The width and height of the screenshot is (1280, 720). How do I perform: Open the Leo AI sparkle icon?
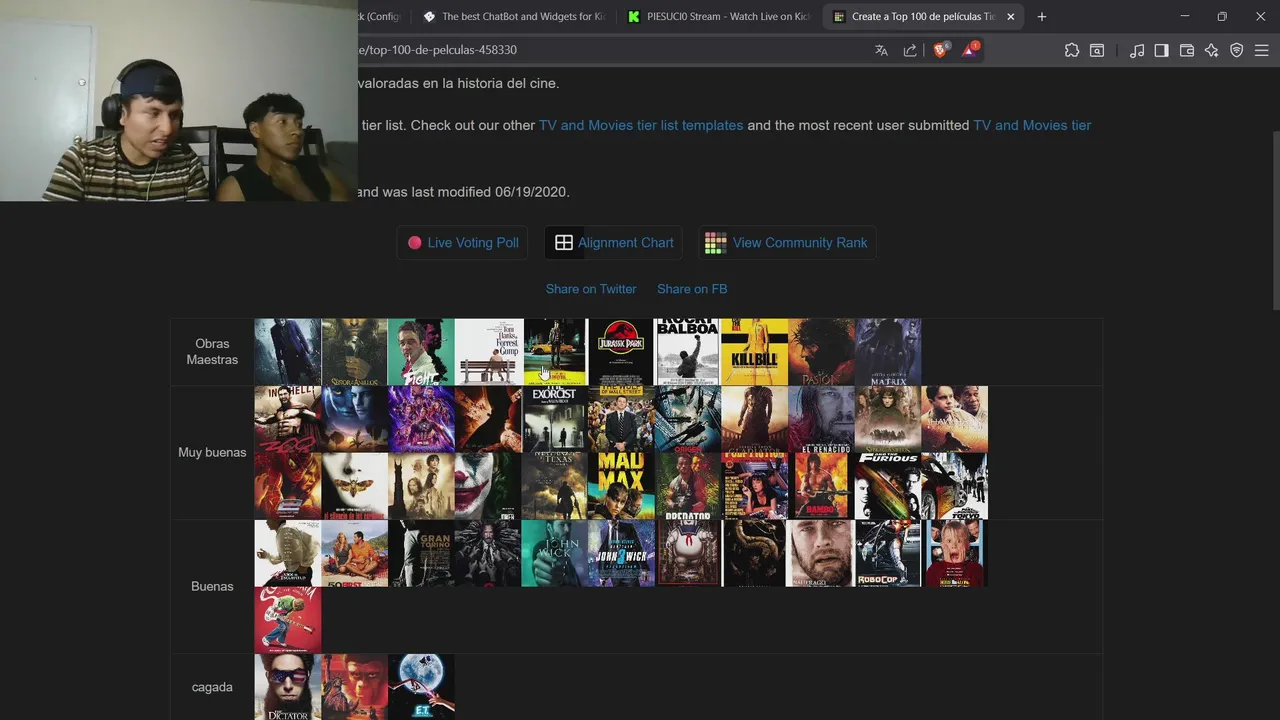tap(1212, 50)
